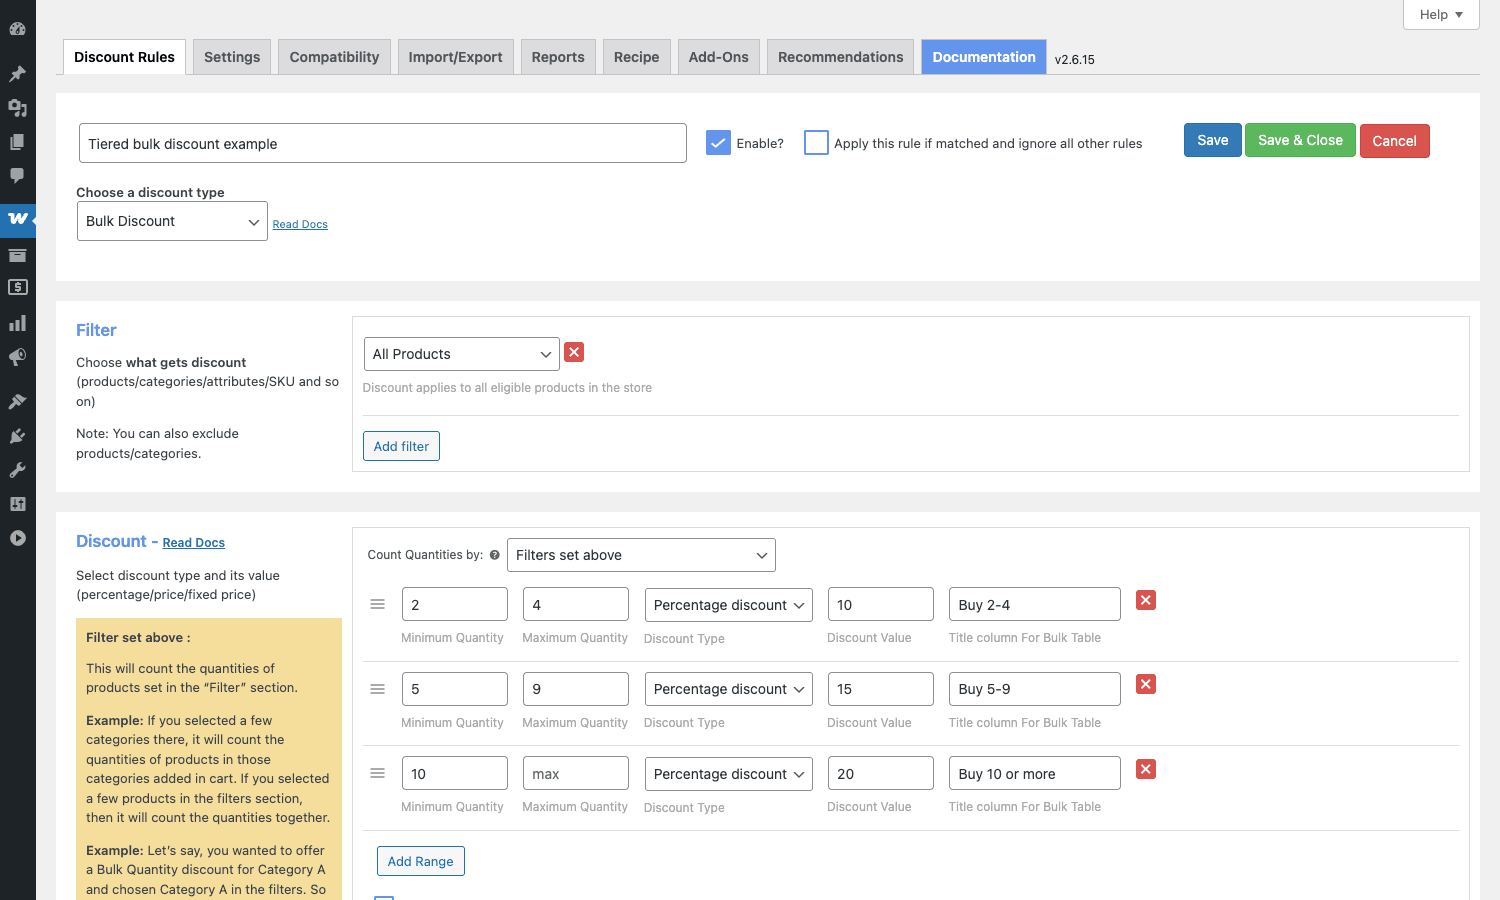Image resolution: width=1500 pixels, height=900 pixels.
Task: Click Maximum Quantity field containing 4
Action: pyautogui.click(x=576, y=604)
